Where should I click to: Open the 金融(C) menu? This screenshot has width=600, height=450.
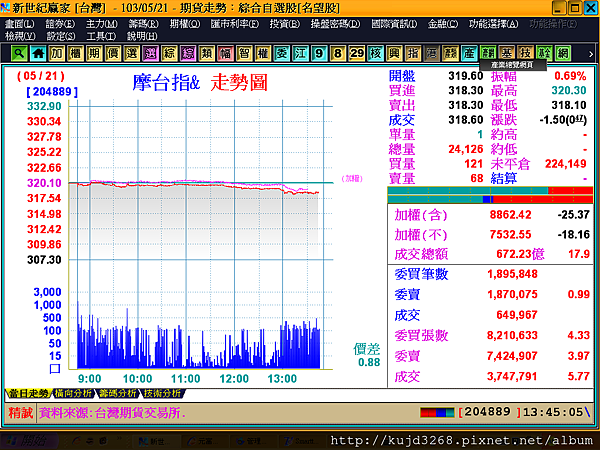click(443, 24)
